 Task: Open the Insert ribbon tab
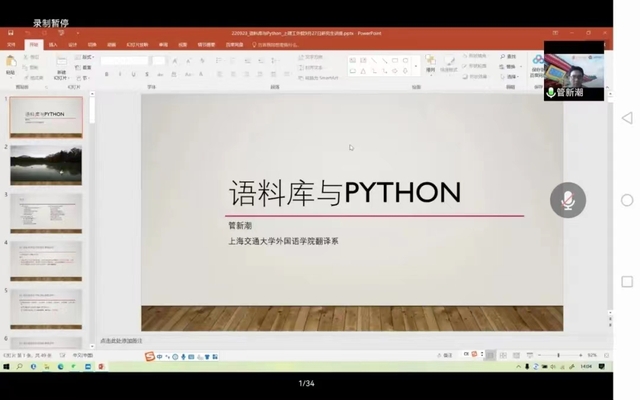(x=53, y=44)
